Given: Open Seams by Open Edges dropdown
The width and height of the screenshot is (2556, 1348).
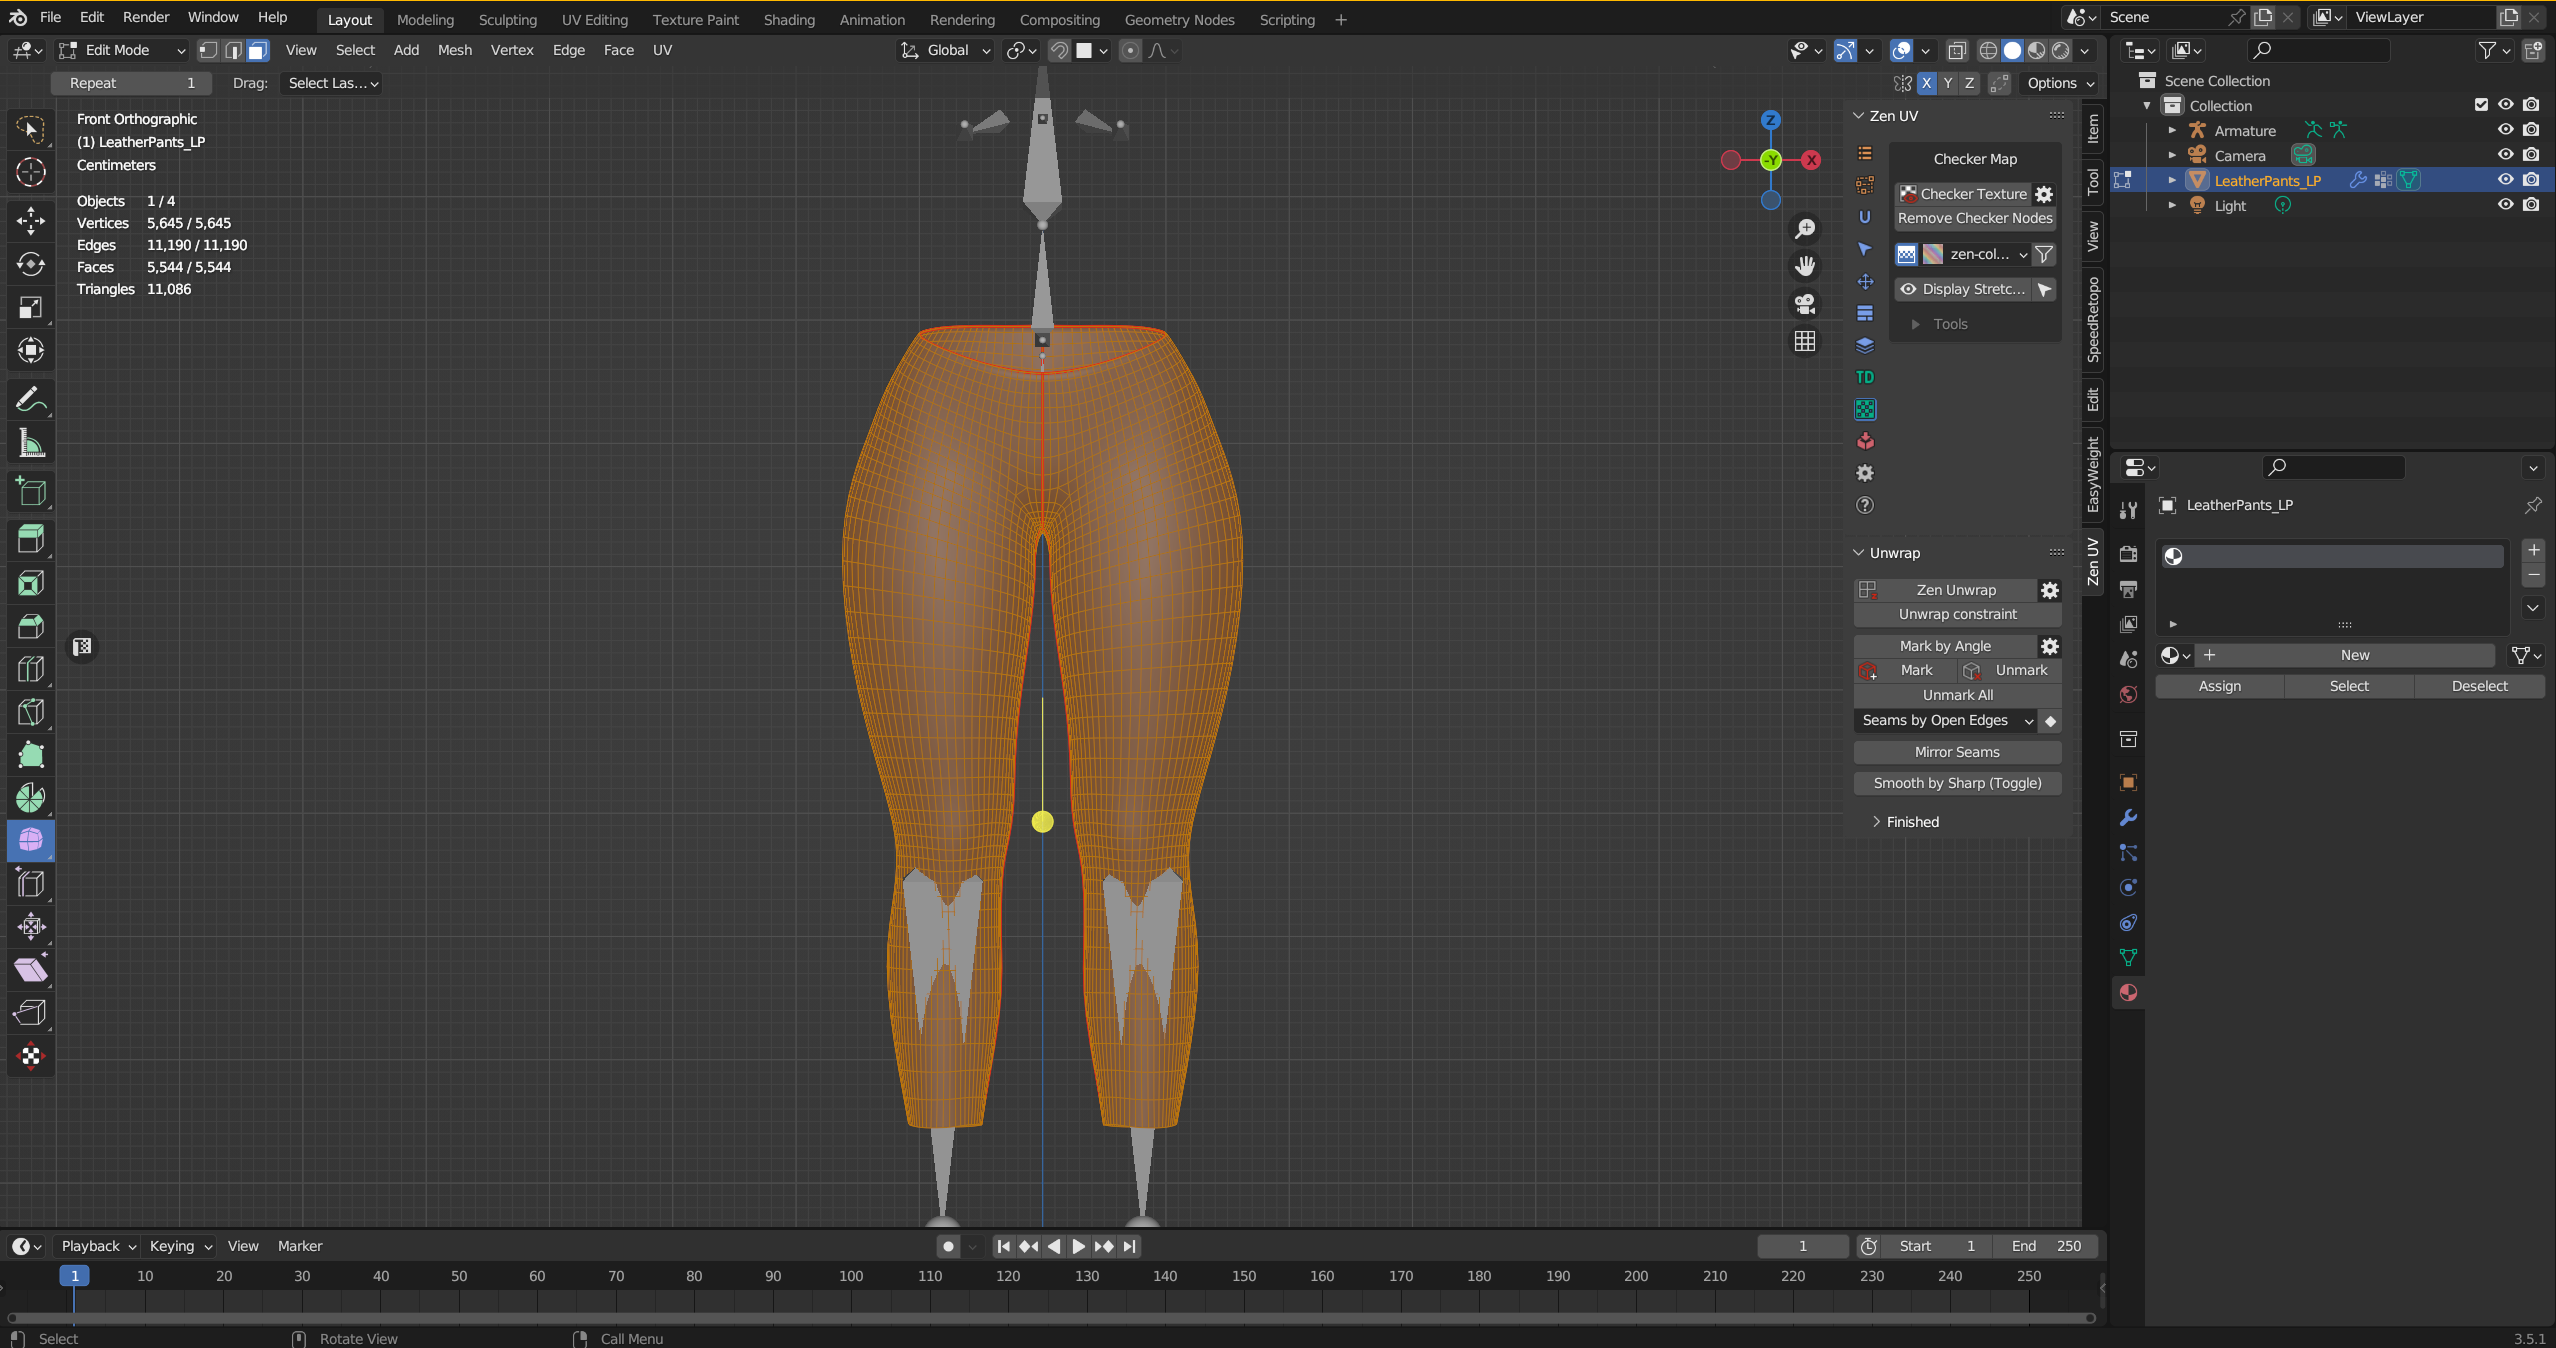Looking at the screenshot, I should click(x=1945, y=721).
